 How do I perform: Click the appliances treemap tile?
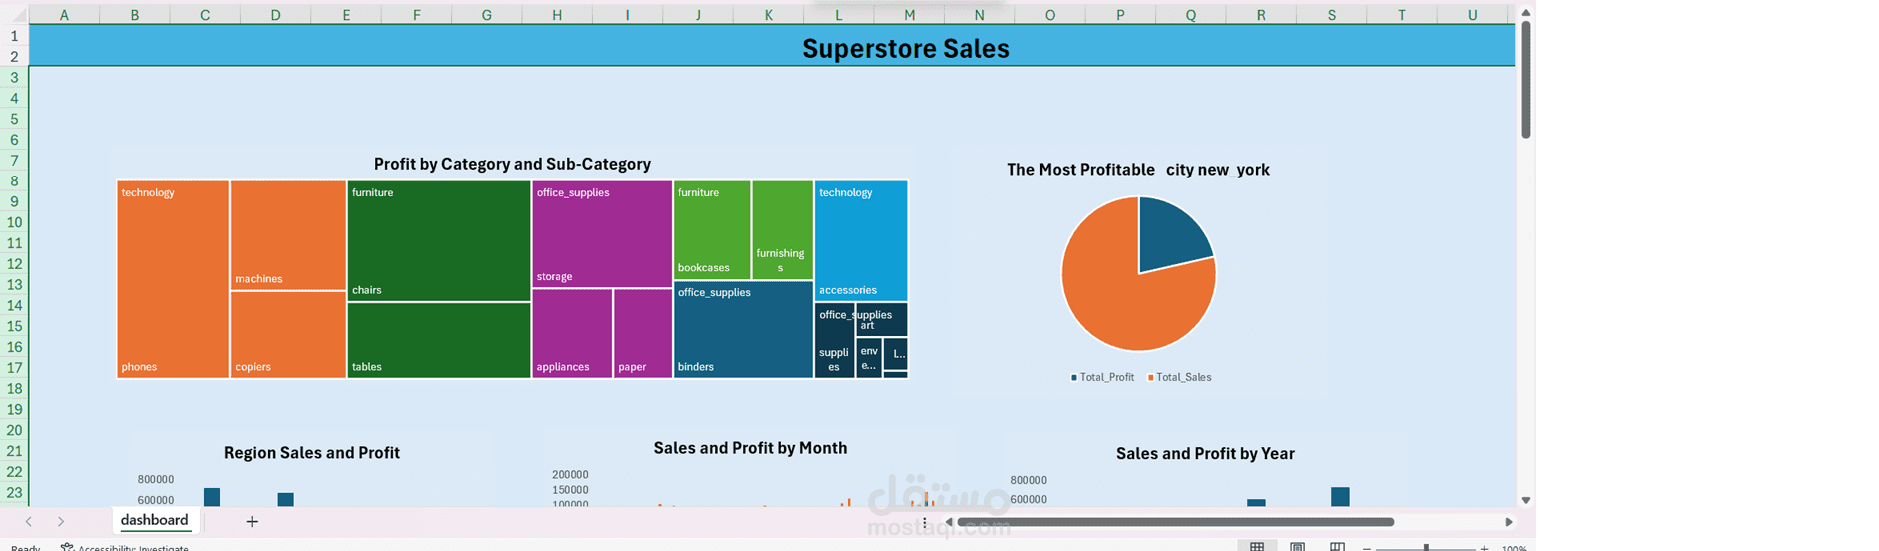[x=572, y=333]
